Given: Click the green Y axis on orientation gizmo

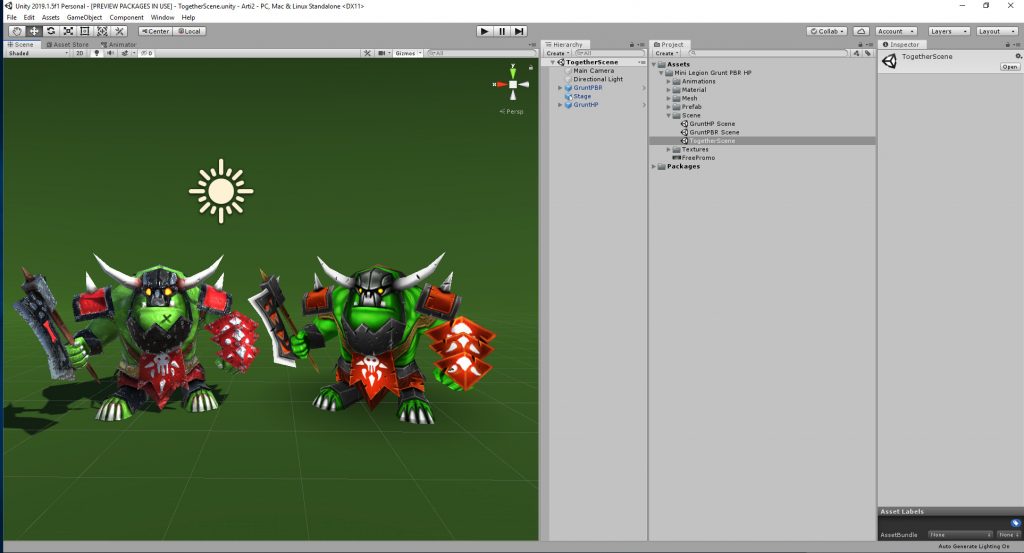Looking at the screenshot, I should tap(513, 71).
